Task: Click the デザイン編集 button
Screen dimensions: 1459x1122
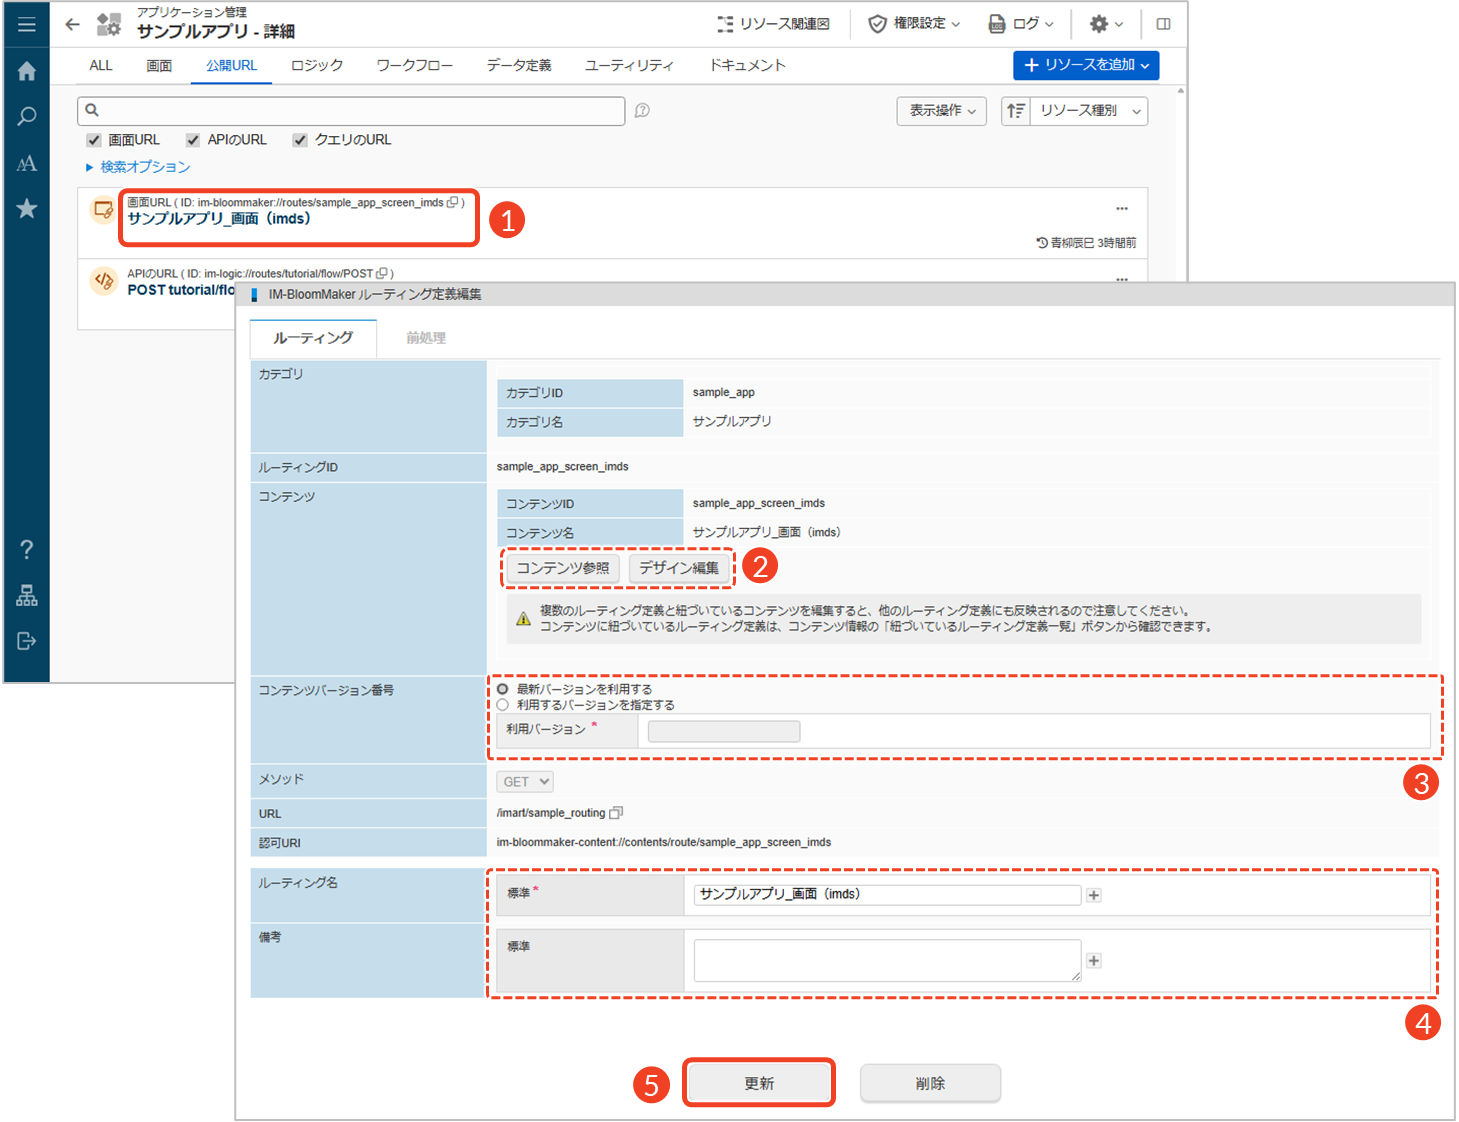Action: pos(679,568)
